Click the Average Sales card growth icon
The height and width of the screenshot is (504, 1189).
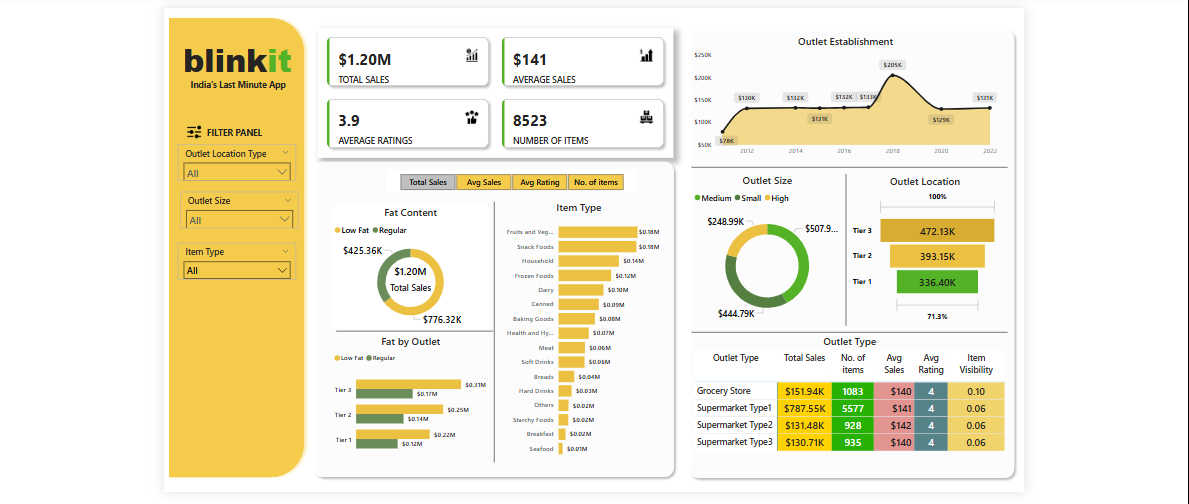(647, 55)
